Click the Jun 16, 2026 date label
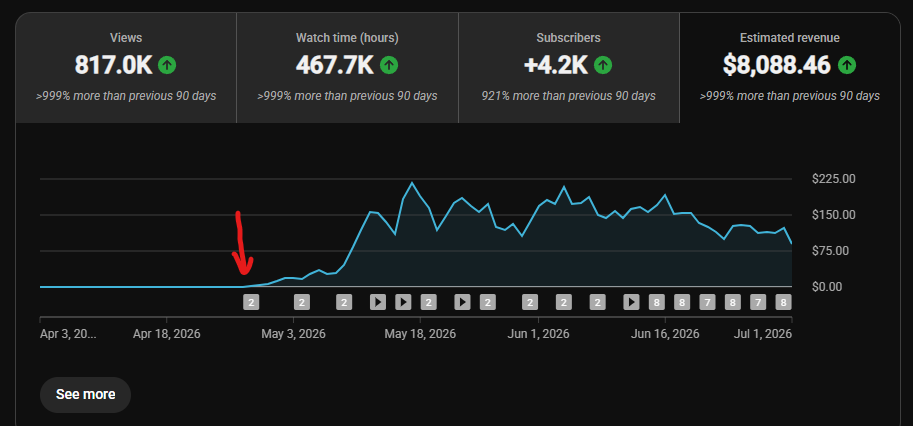Image resolution: width=913 pixels, height=426 pixels. point(665,334)
